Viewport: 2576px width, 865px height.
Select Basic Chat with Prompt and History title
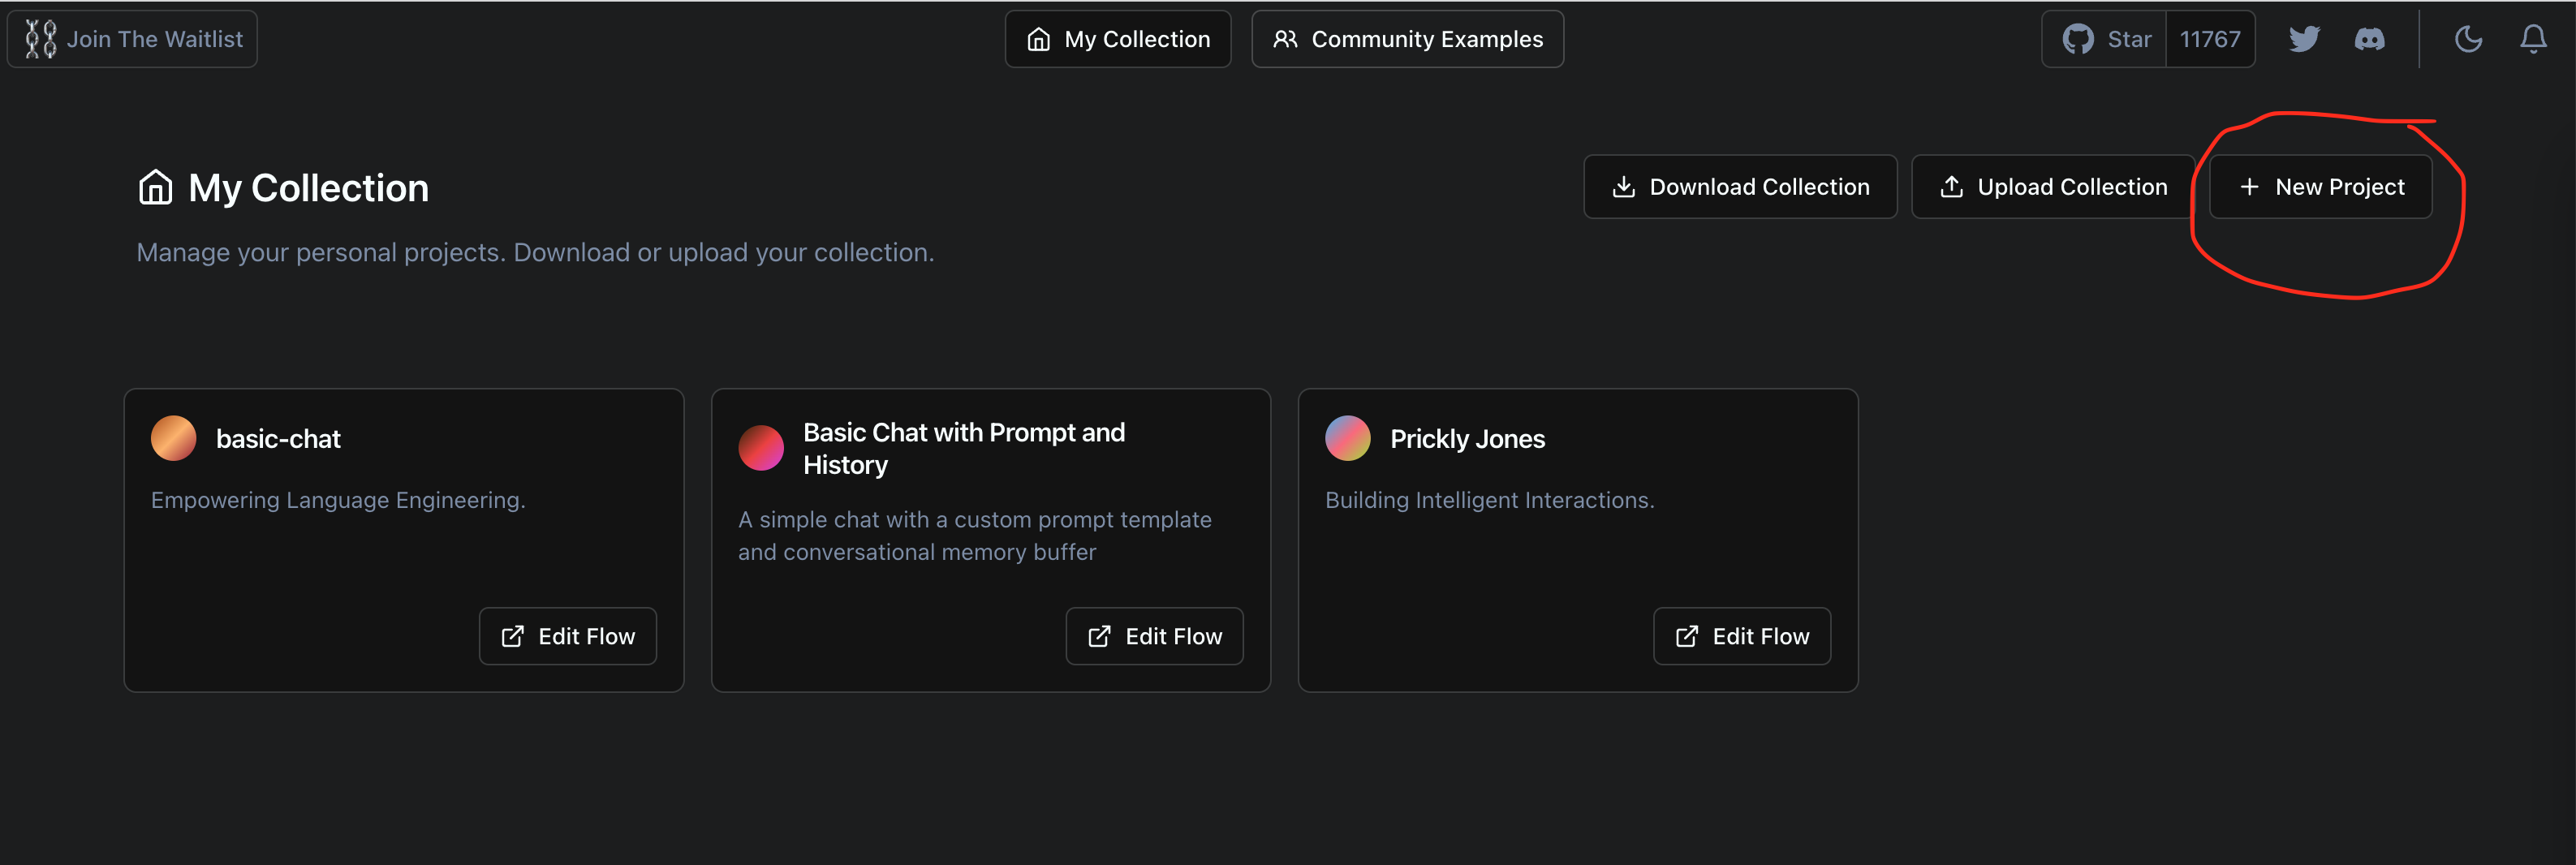click(964, 448)
